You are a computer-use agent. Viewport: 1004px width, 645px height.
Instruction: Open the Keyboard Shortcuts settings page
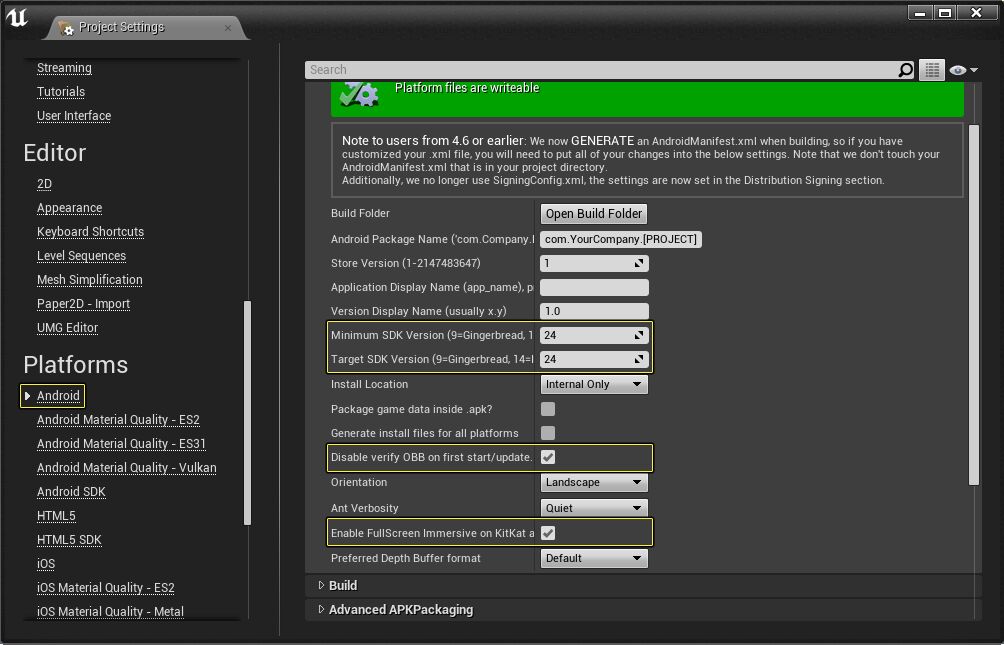coord(90,231)
